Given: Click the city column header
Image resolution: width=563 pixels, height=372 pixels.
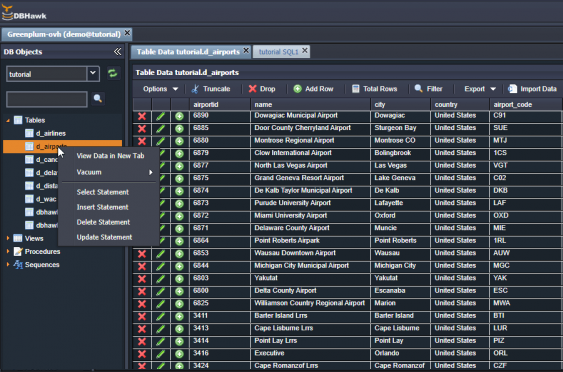Looking at the screenshot, I should tap(401, 104).
